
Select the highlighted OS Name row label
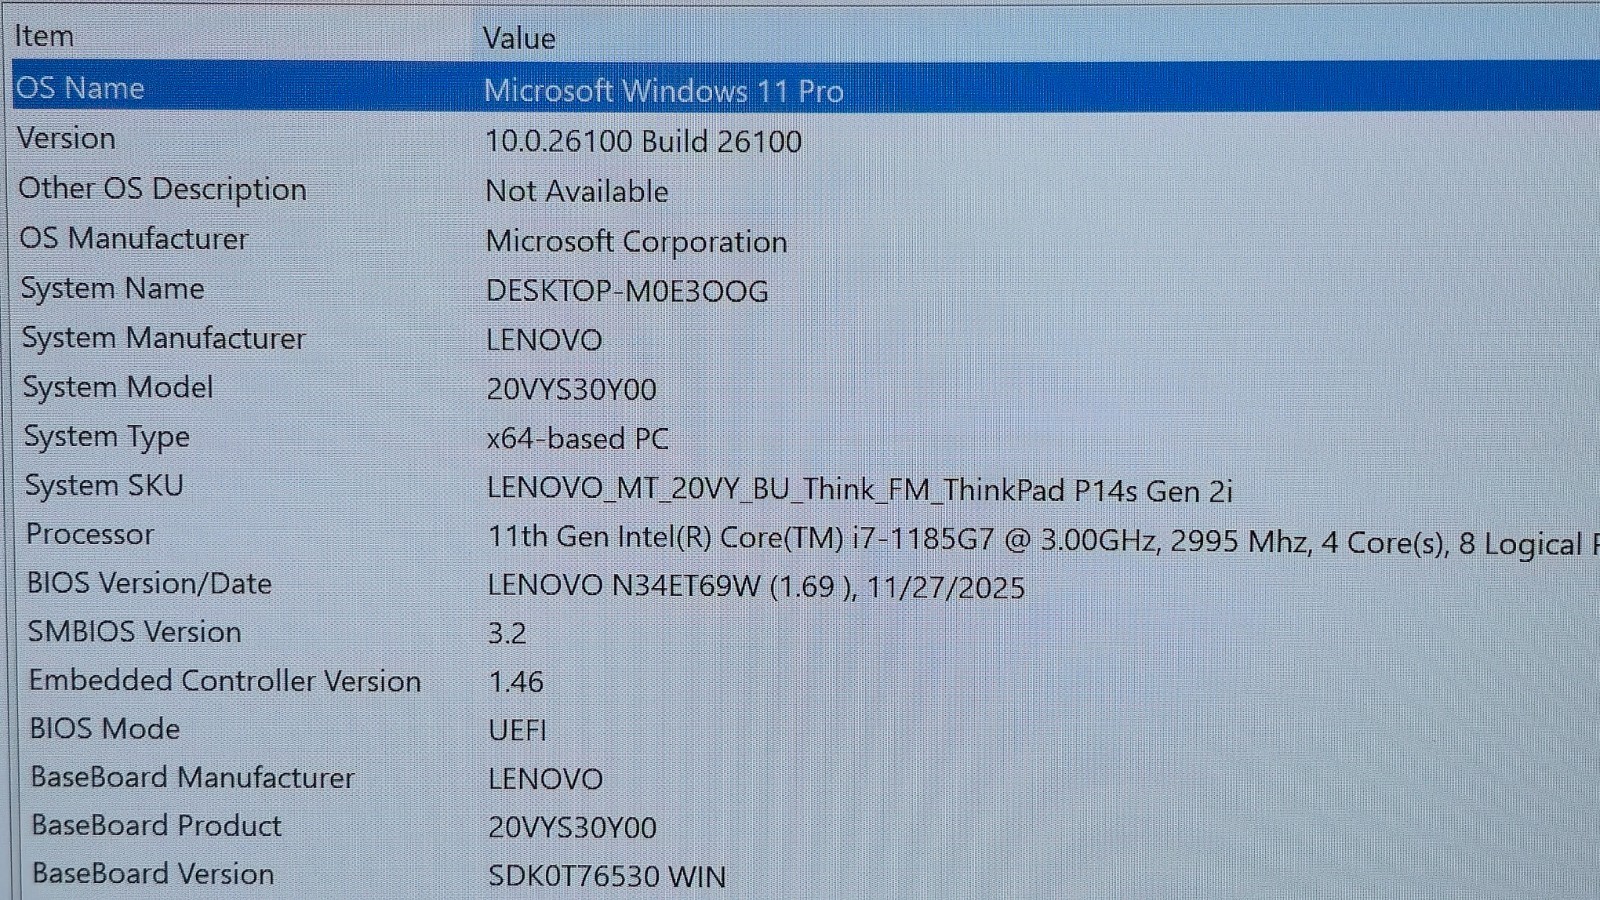click(x=80, y=88)
